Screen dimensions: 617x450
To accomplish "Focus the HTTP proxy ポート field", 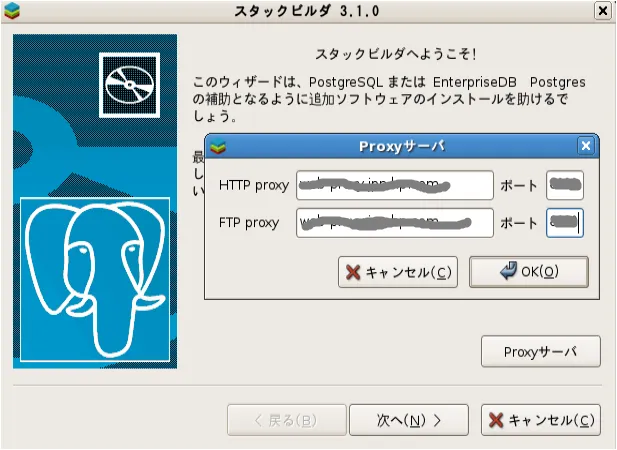I will click(x=565, y=185).
